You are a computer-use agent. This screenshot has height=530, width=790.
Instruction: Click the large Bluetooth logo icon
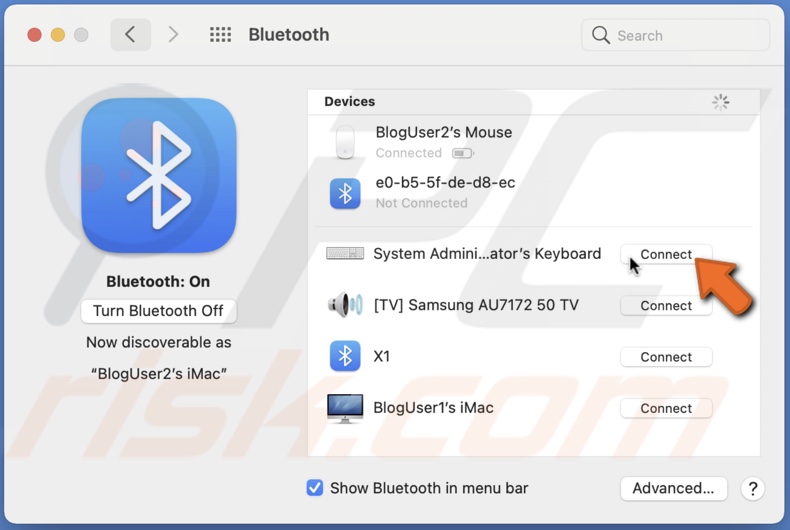[159, 175]
